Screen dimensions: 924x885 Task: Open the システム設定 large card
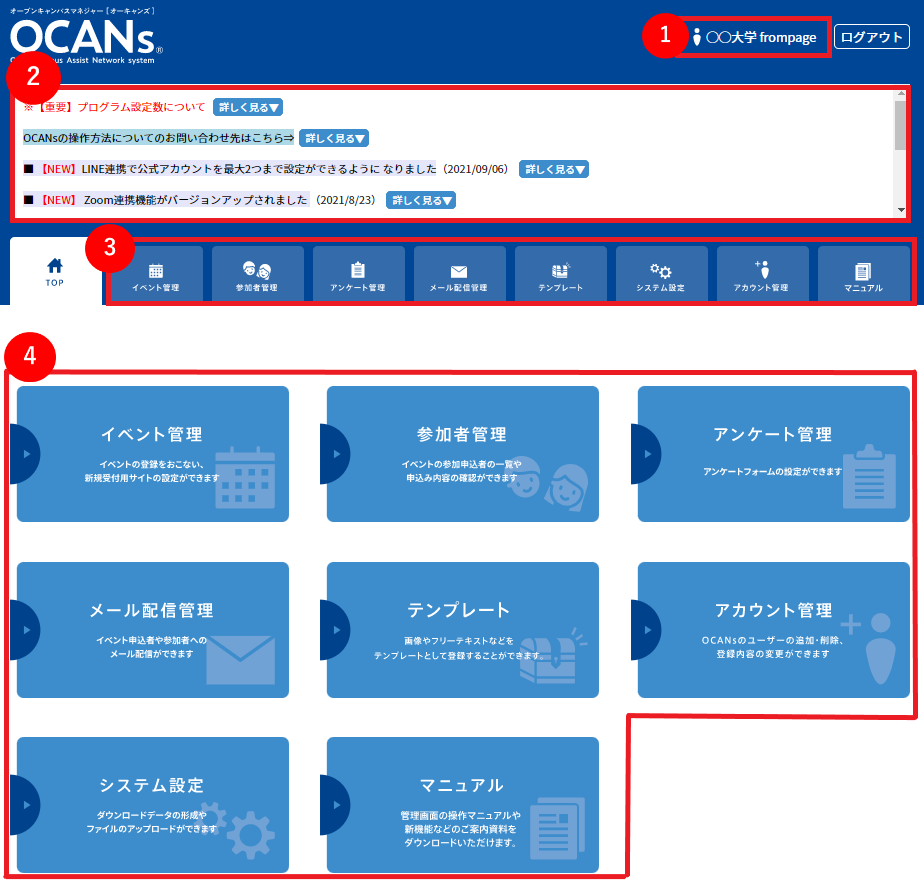tap(153, 805)
